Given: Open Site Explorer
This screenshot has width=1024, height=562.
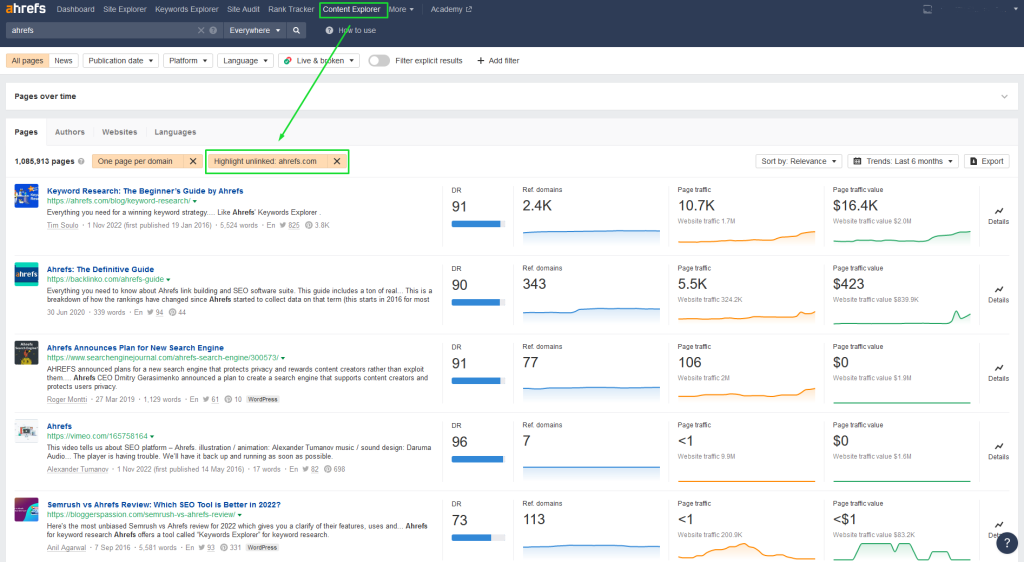Looking at the screenshot, I should 125,9.
